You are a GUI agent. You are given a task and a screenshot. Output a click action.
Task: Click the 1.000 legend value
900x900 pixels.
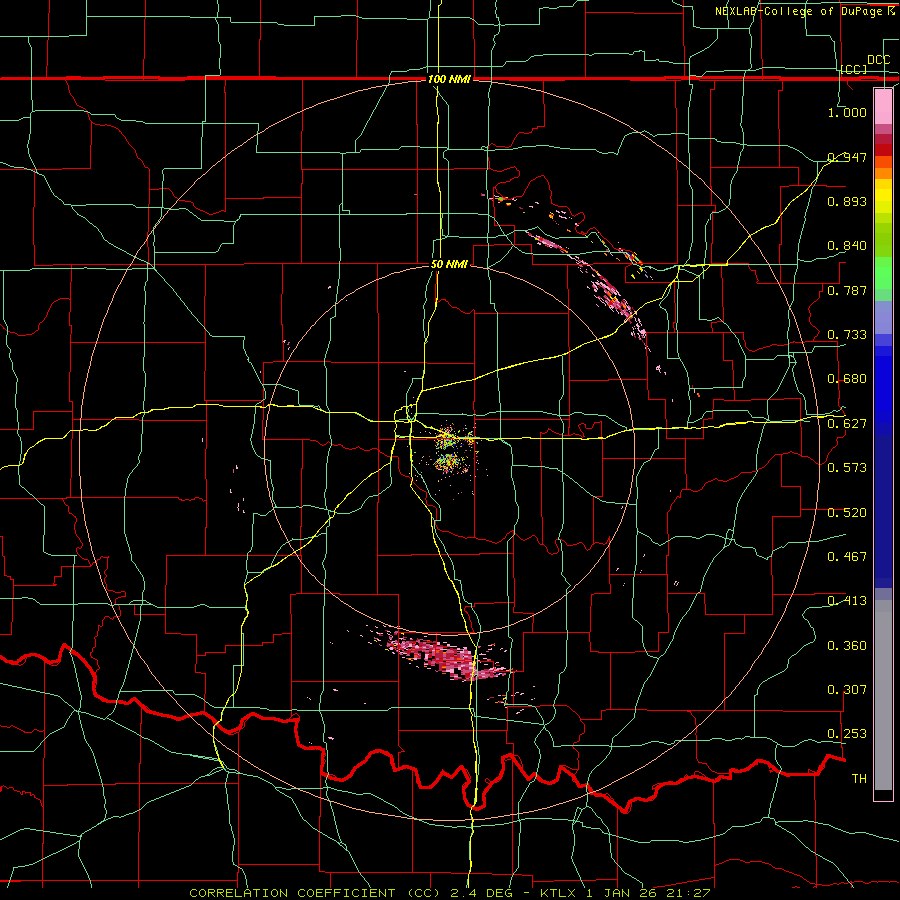pyautogui.click(x=847, y=112)
